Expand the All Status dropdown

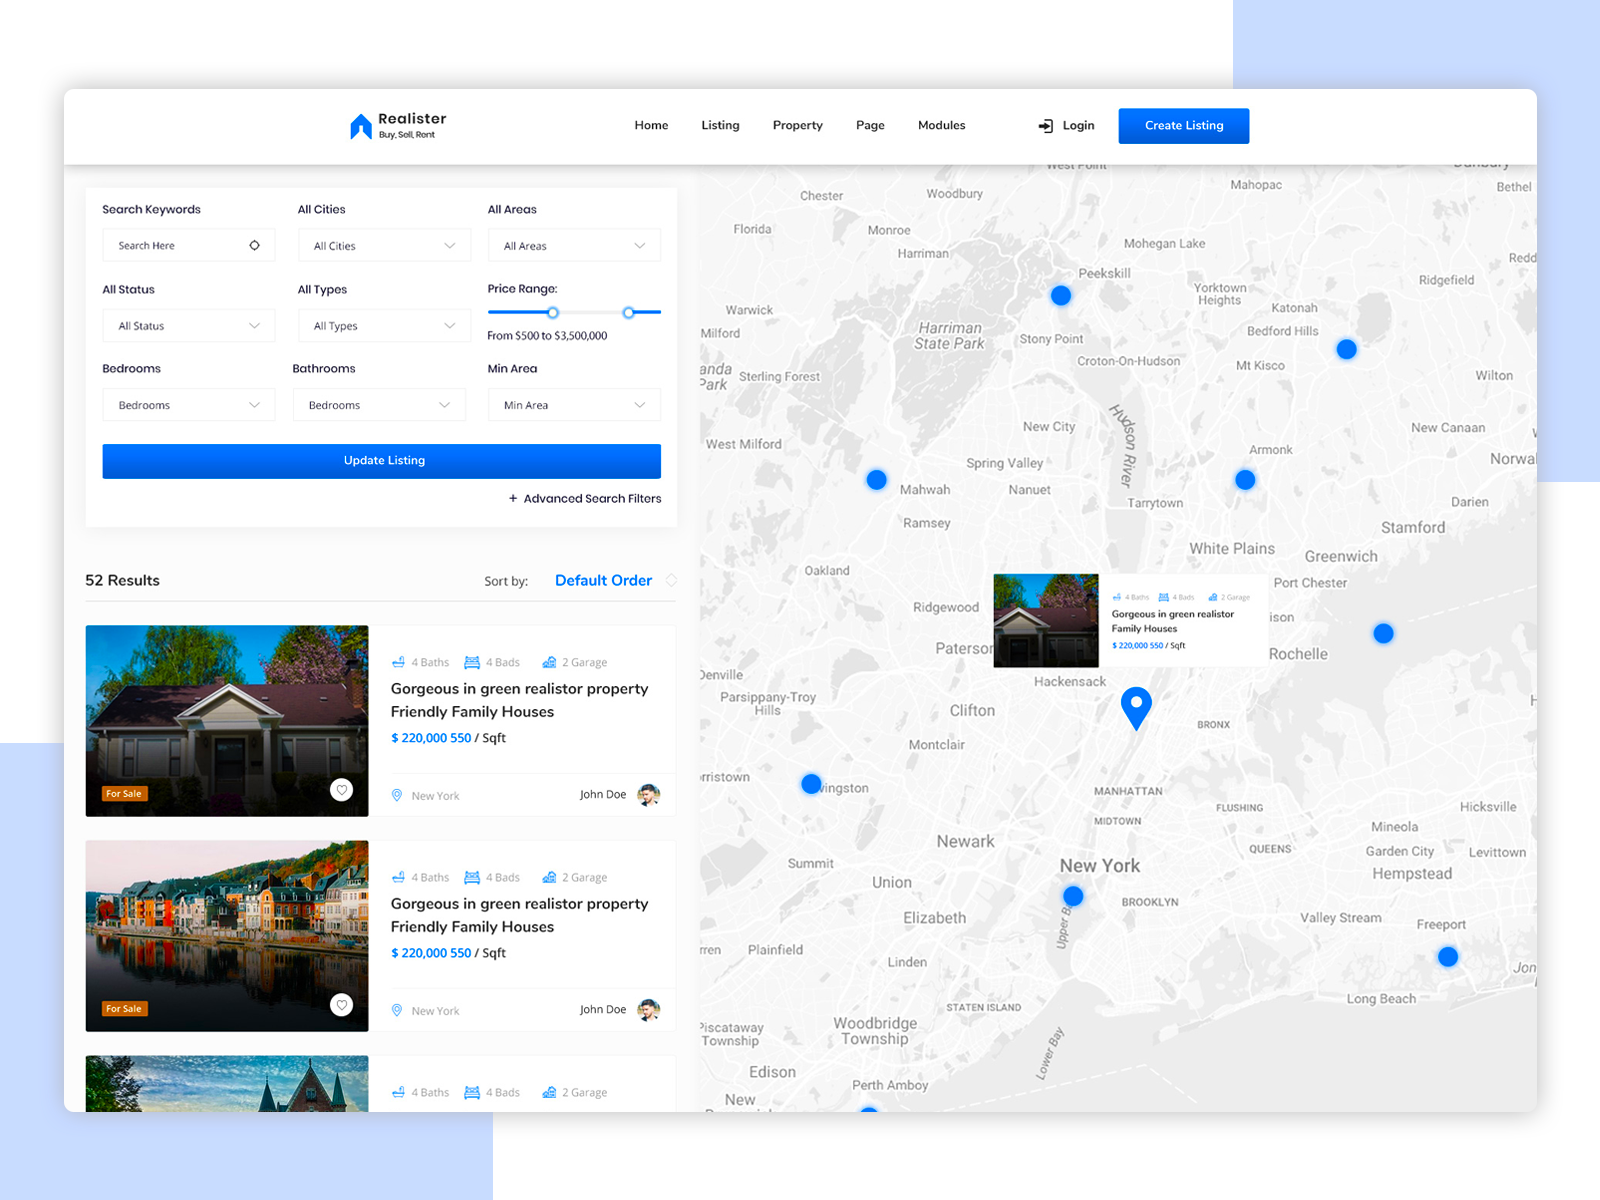[188, 326]
